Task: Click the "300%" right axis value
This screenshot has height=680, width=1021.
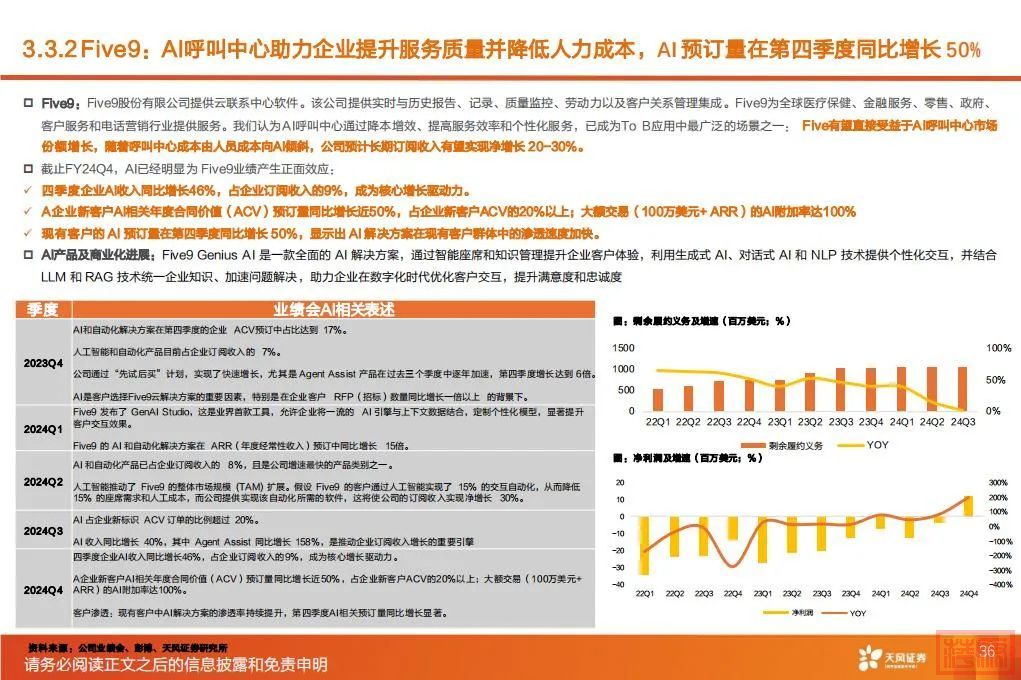Action: [x=998, y=483]
